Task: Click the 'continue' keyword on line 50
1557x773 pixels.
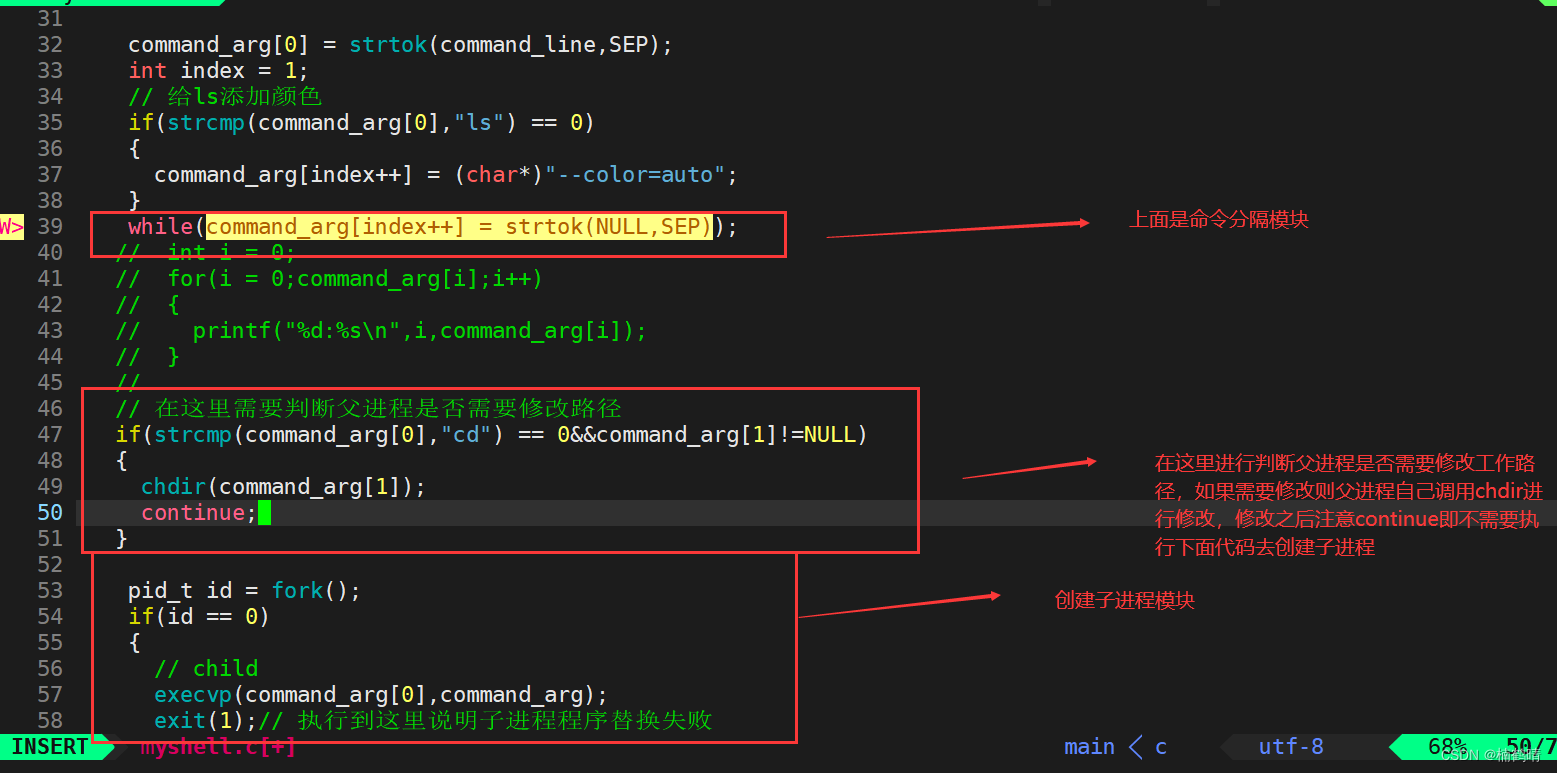Action: (x=193, y=513)
